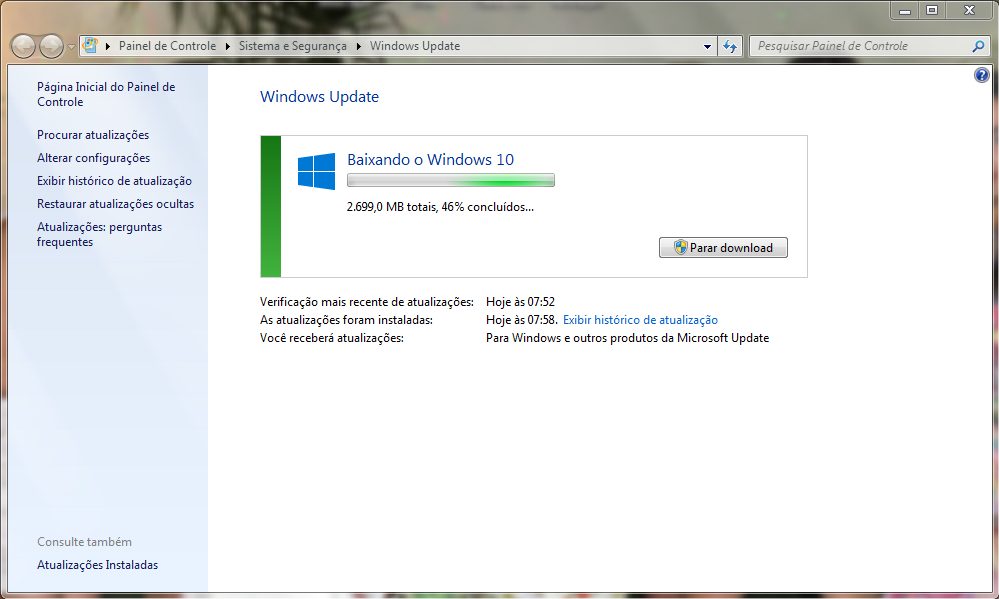Expand arrow after Sistema e Segurança breadcrumb
This screenshot has width=999, height=599.
359,46
